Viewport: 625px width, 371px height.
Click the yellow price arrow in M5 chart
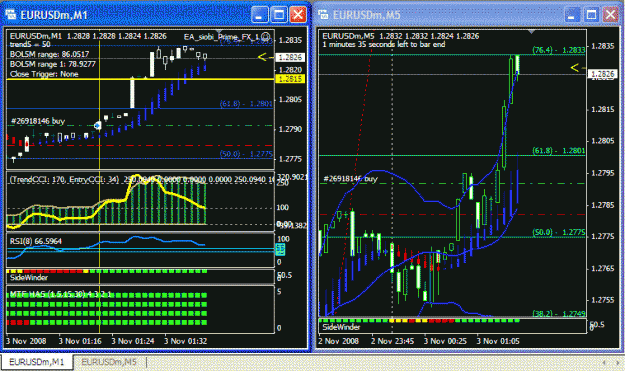click(576, 68)
